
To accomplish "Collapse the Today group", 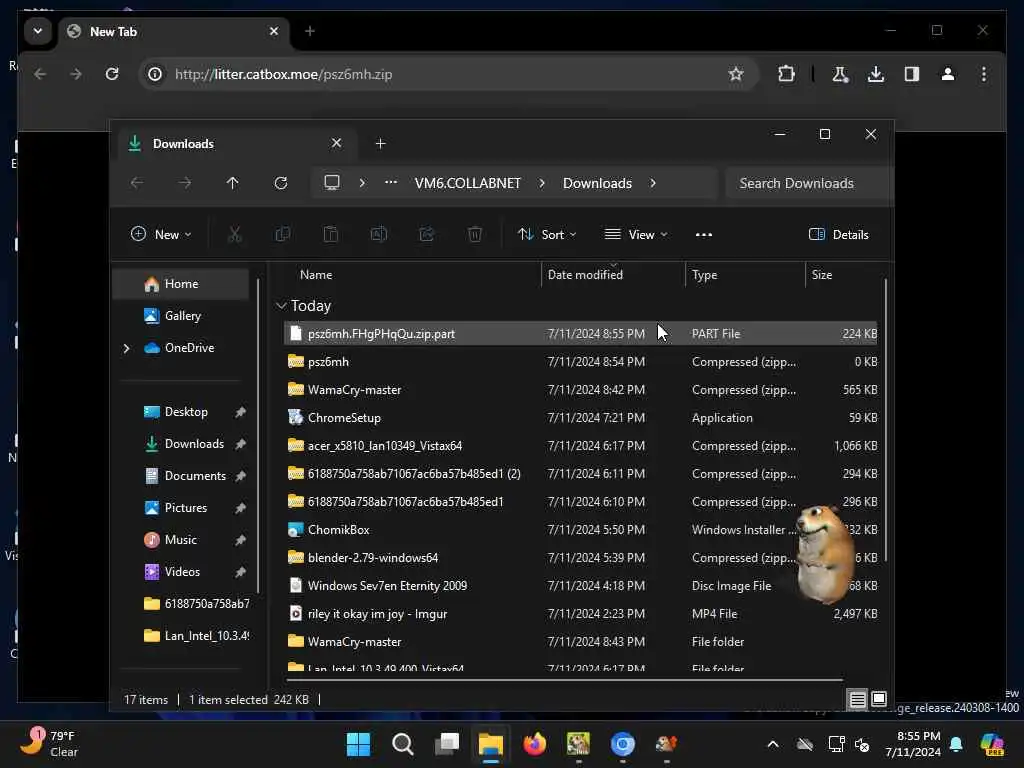I will 281,306.
